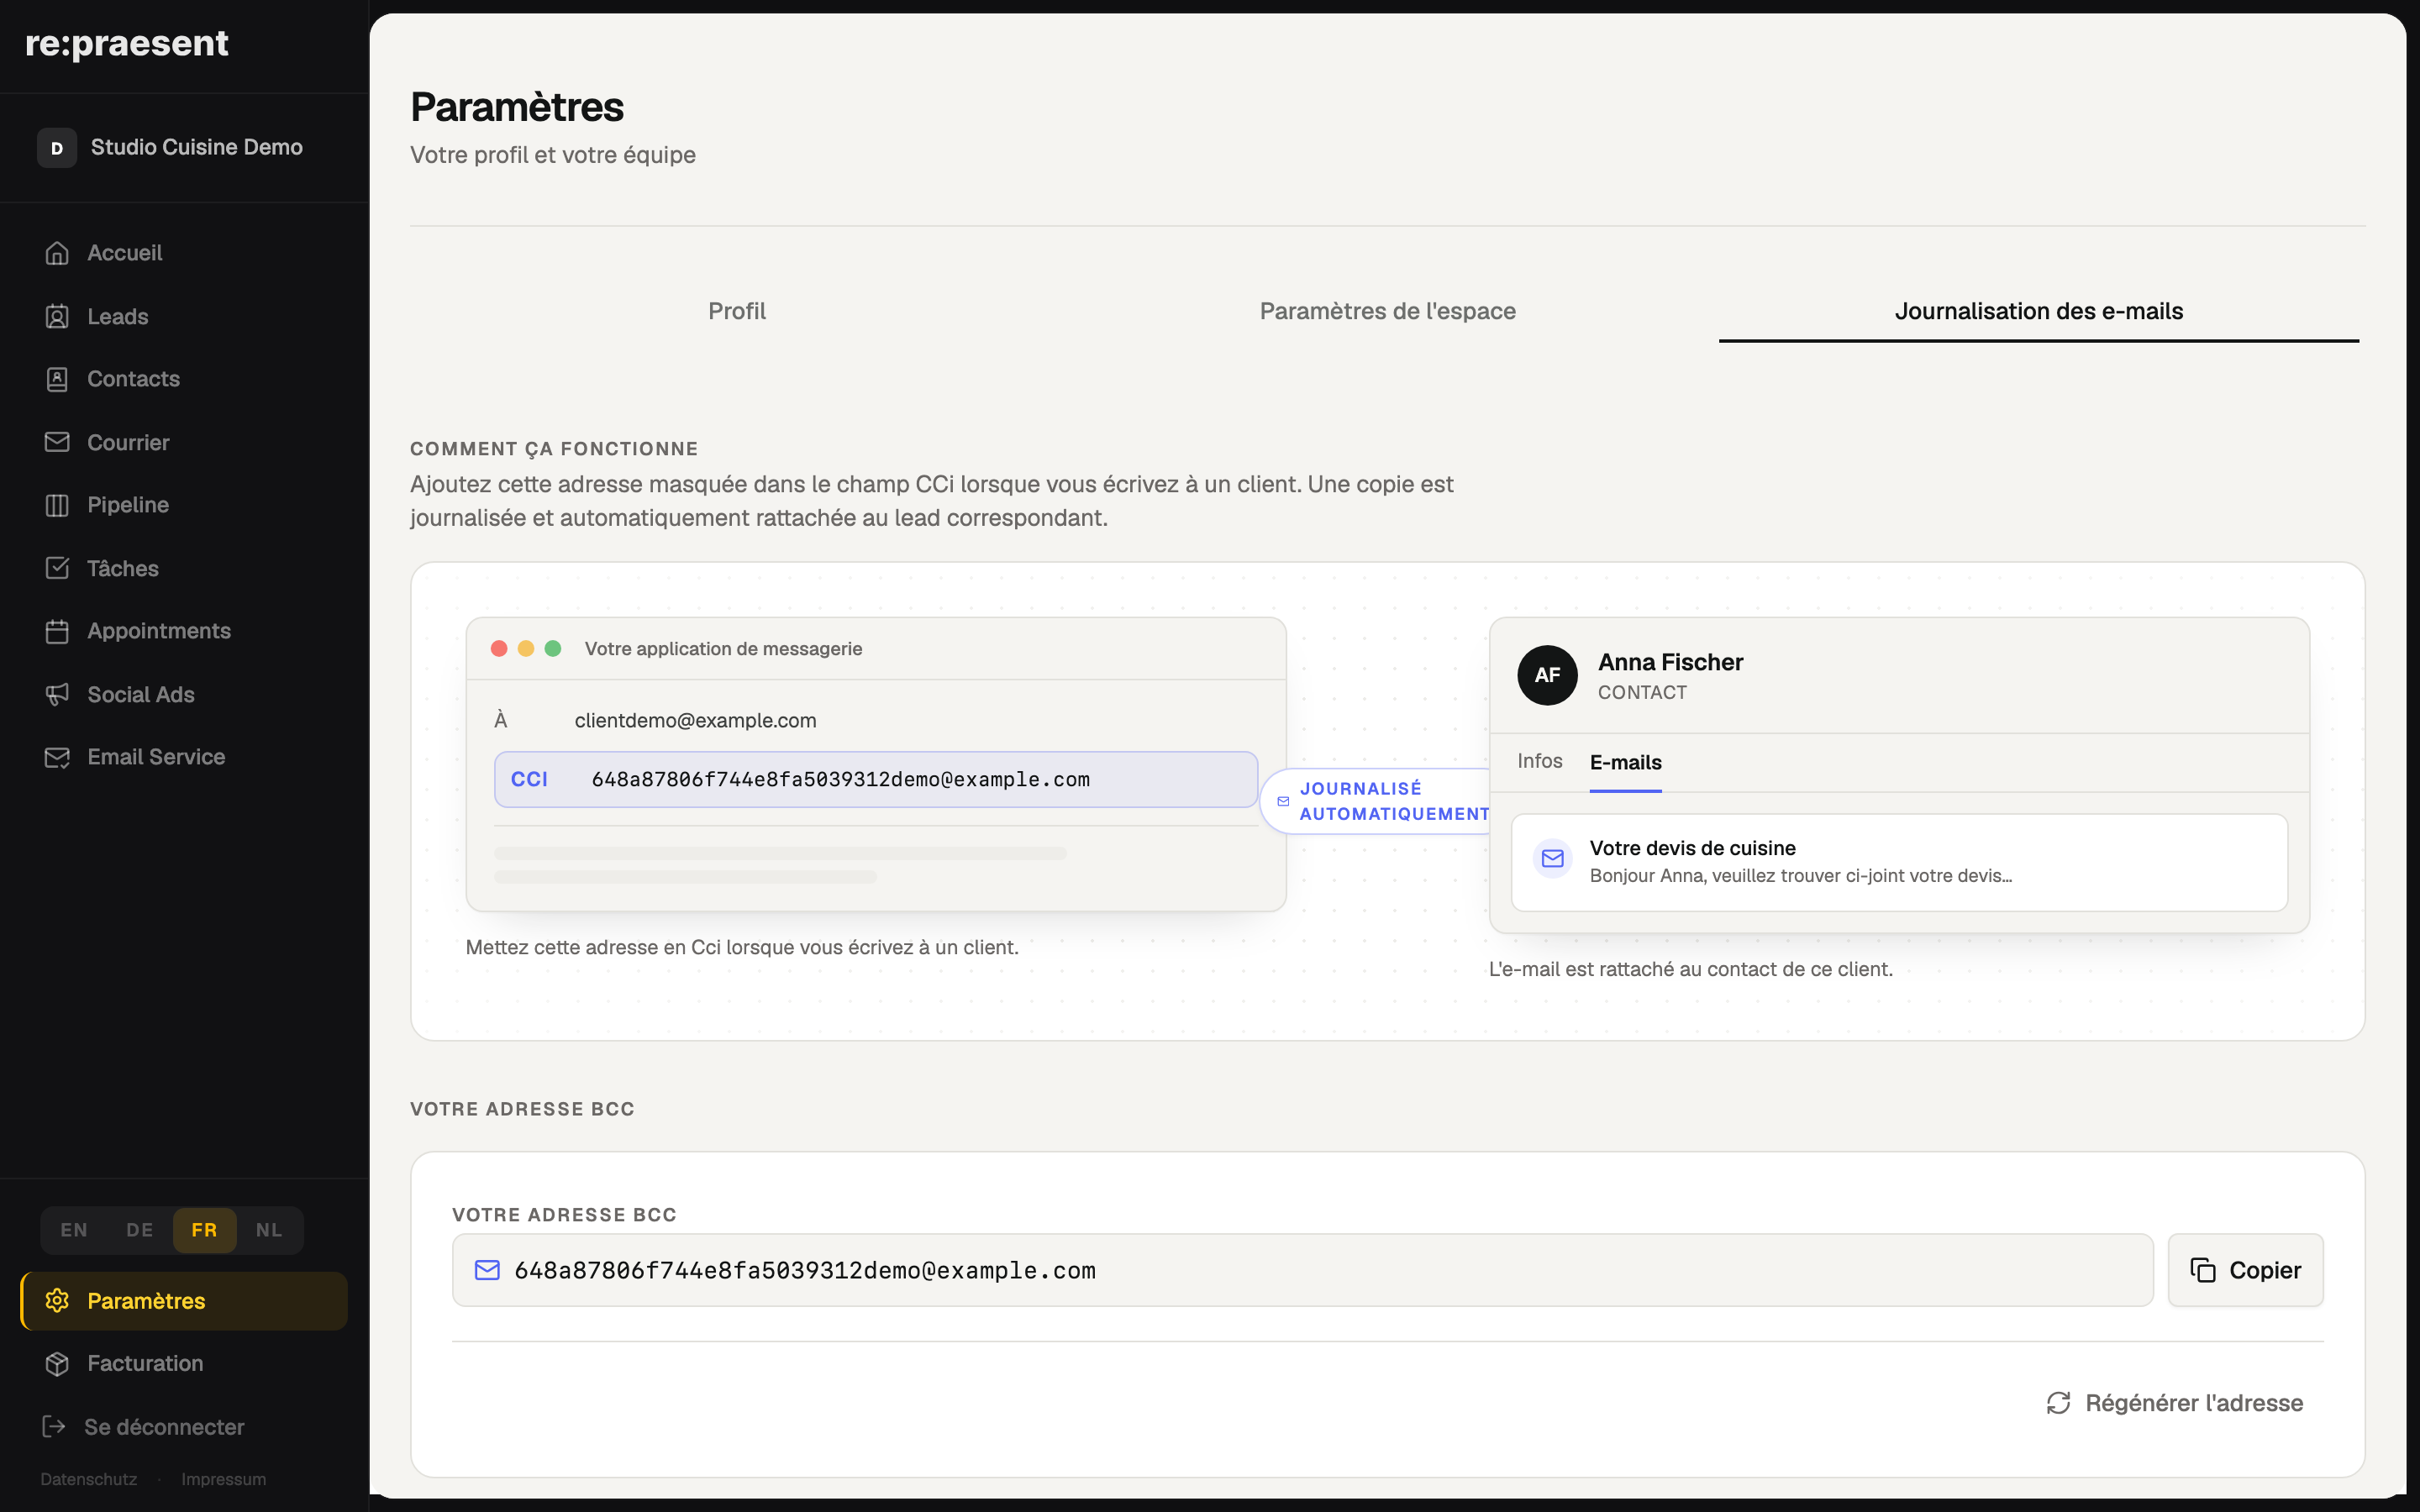The image size is (2420, 1512).
Task: Switch language to NL
Action: [x=269, y=1230]
